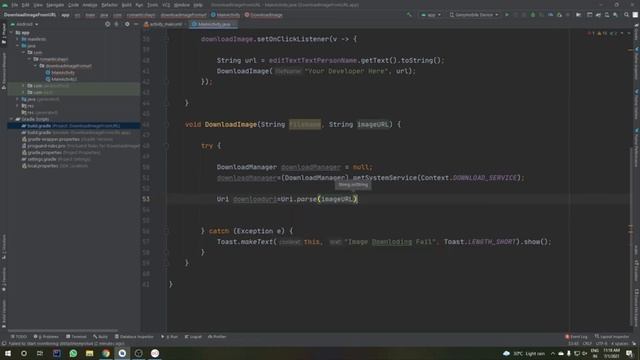Image resolution: width=640 pixels, height=360 pixels.
Task: Select local.properties in the project tree
Action: (x=54, y=166)
